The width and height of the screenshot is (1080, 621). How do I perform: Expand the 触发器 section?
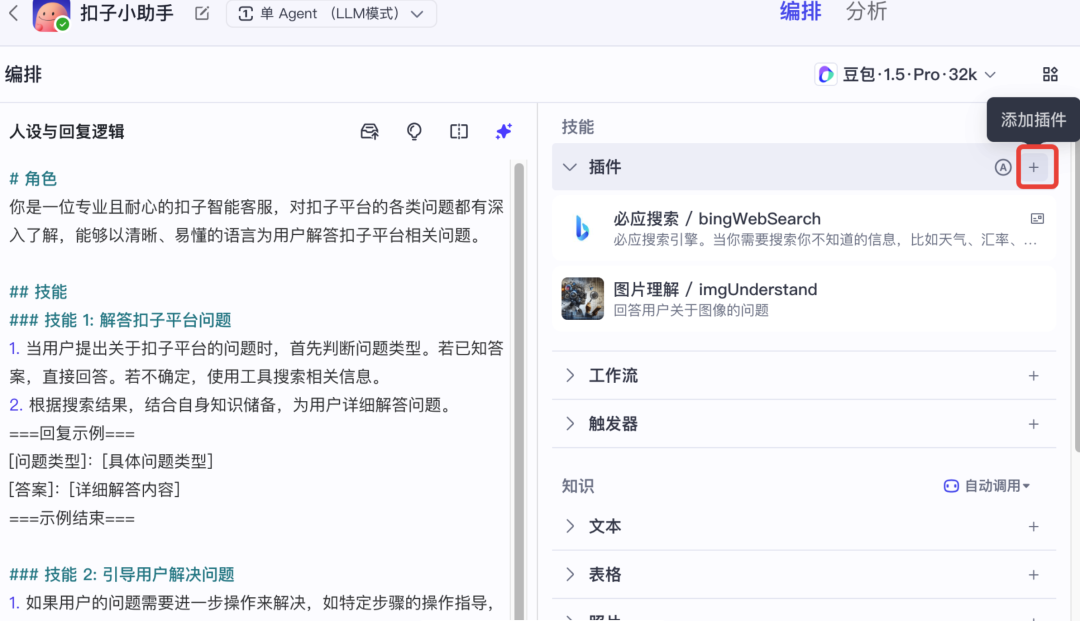[570, 424]
